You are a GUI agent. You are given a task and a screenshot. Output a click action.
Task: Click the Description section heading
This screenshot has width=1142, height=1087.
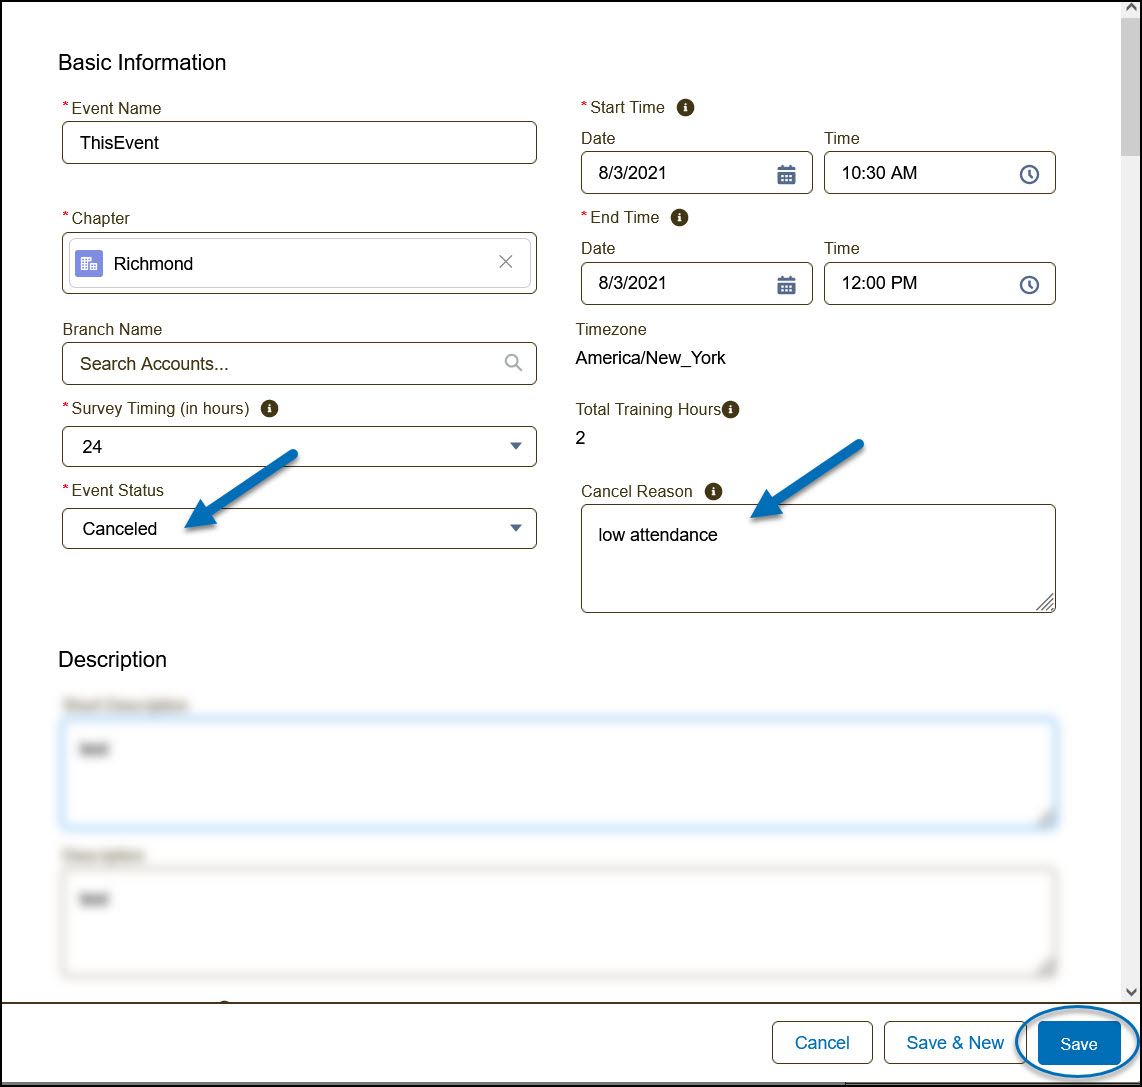(112, 659)
